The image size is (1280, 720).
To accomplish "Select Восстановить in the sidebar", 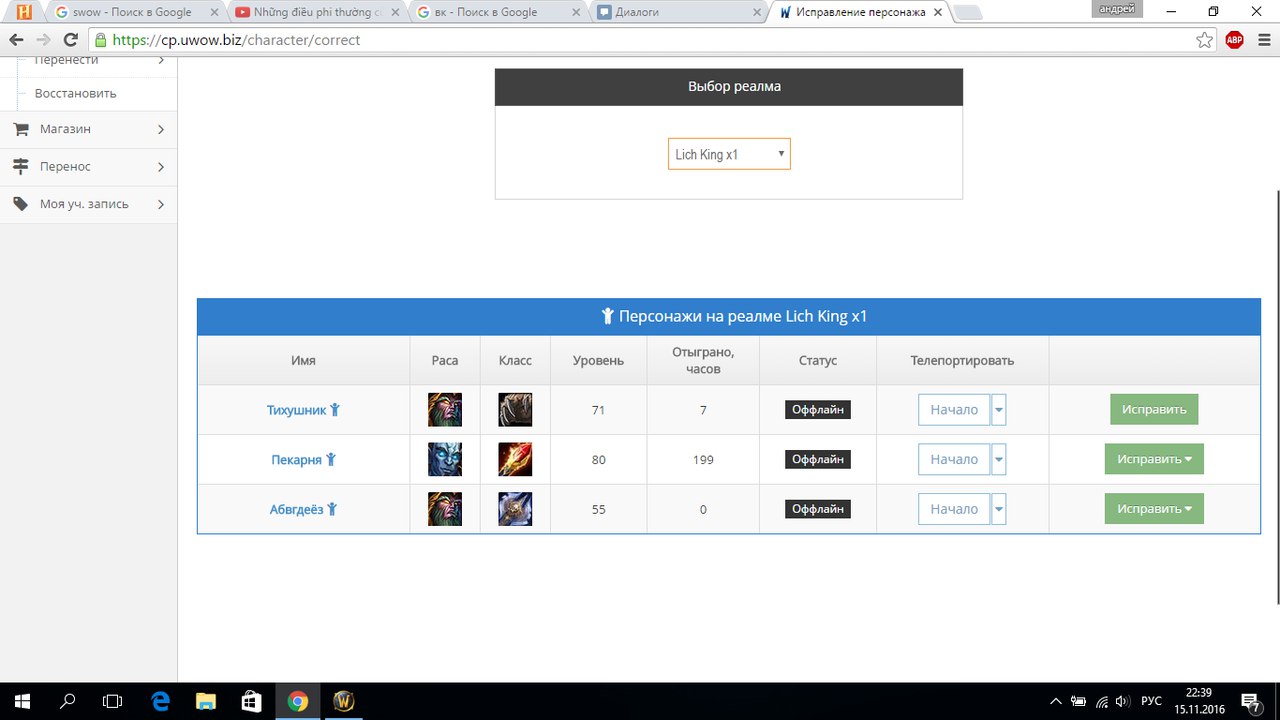I will pos(76,93).
